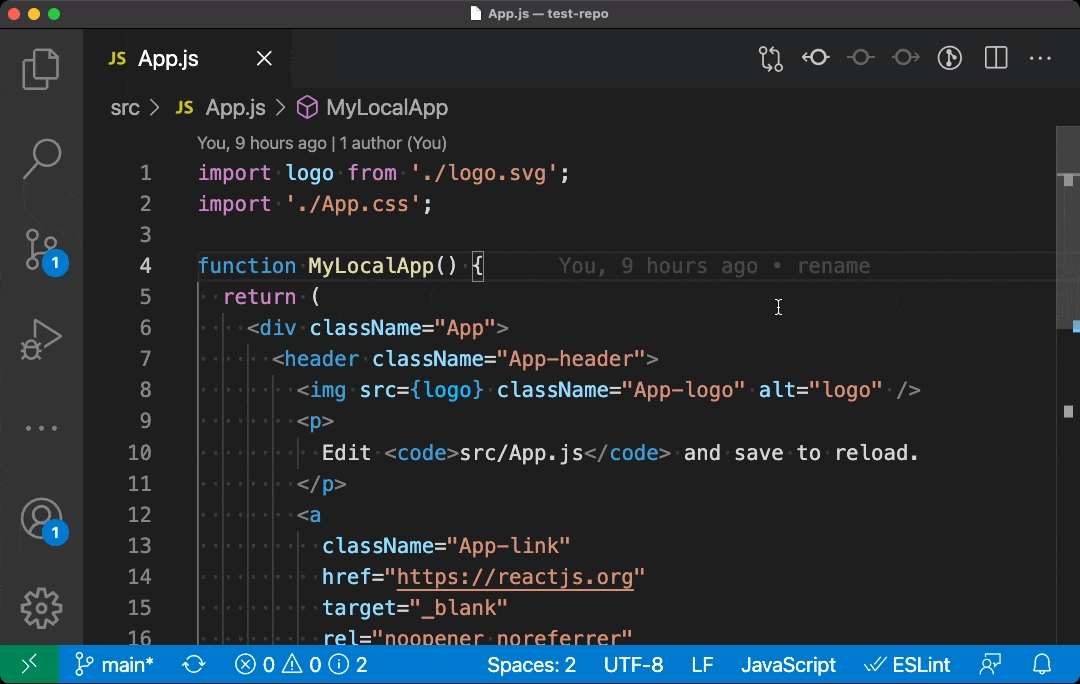Open the Run and Debug view

pyautogui.click(x=41, y=339)
